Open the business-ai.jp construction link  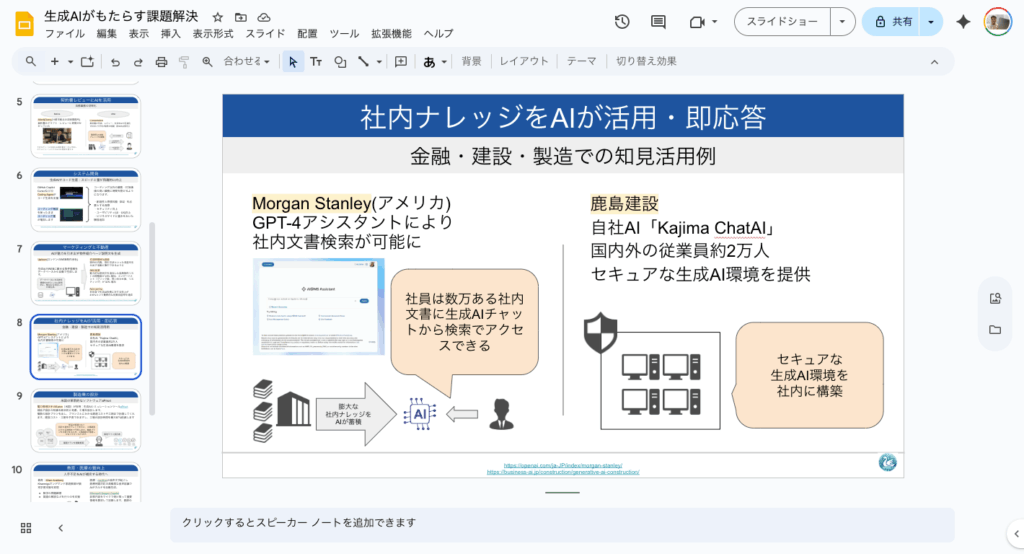click(x=563, y=472)
